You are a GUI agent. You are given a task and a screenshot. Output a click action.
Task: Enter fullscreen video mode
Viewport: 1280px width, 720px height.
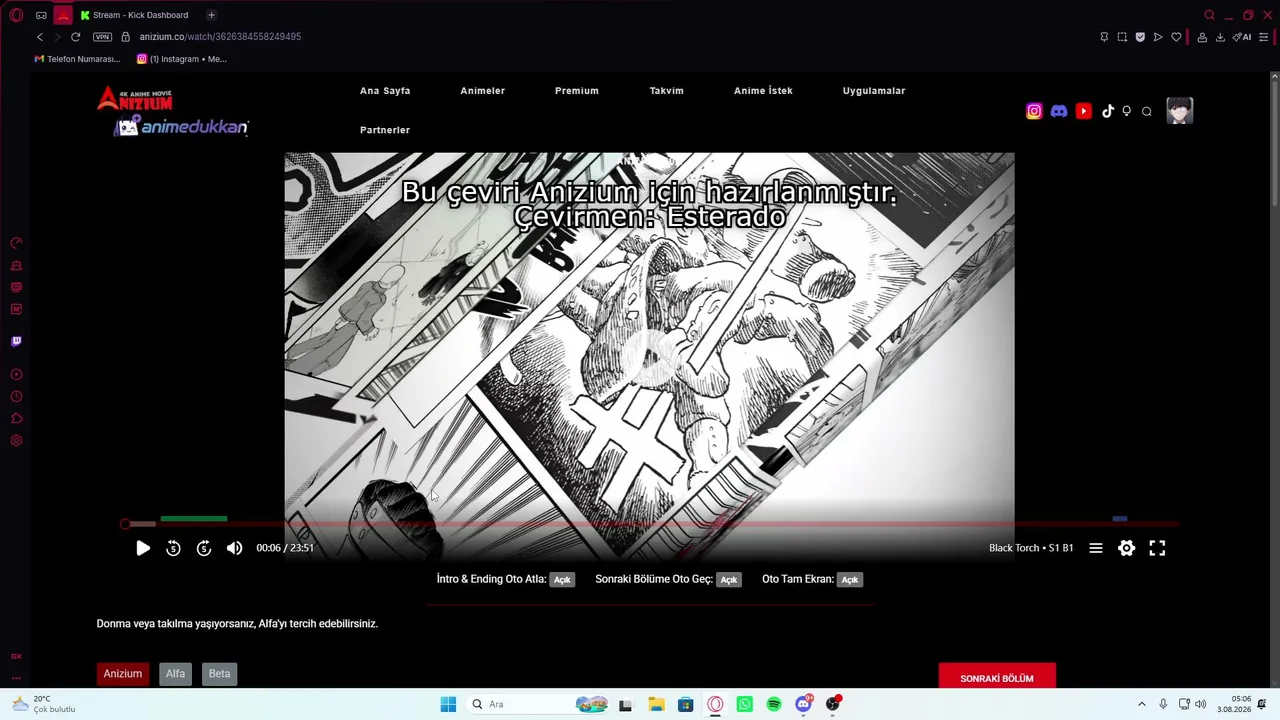tap(1157, 548)
